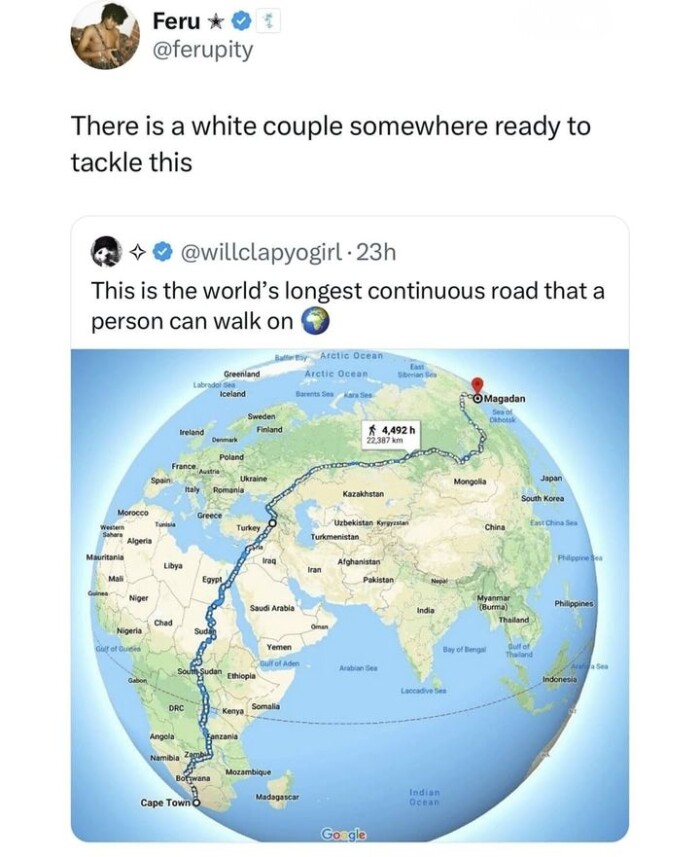
Task: Click the affiliate badge next to Feru's checkmark
Action: coord(269,22)
